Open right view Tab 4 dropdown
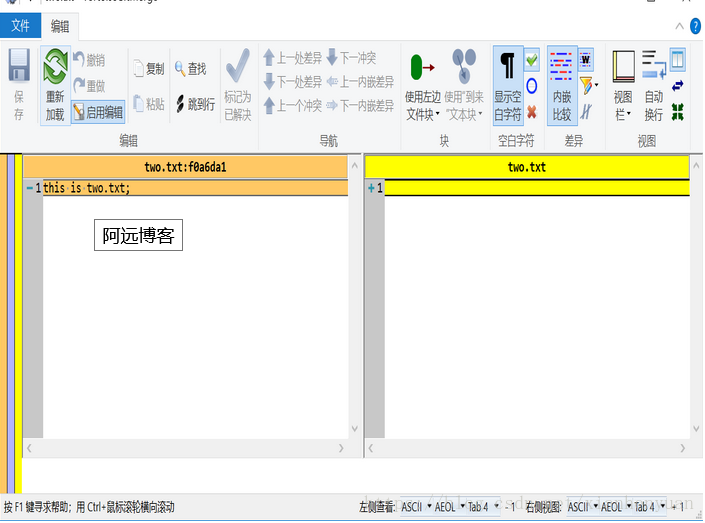 [x=649, y=507]
